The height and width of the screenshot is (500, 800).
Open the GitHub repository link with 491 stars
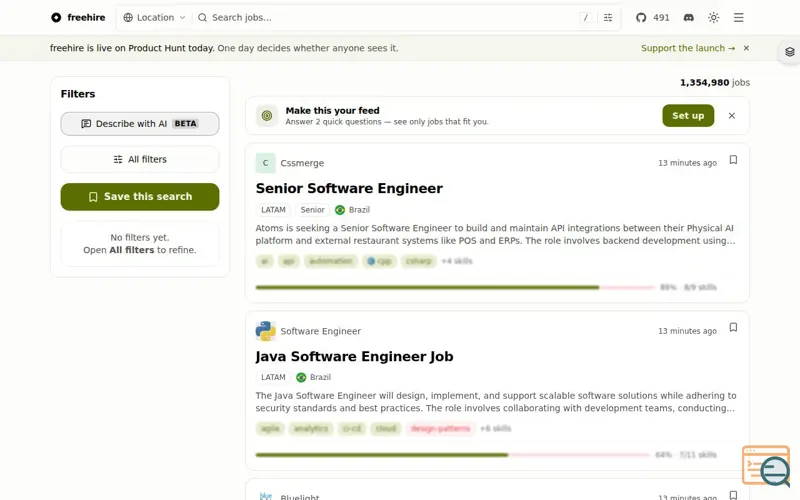(653, 17)
